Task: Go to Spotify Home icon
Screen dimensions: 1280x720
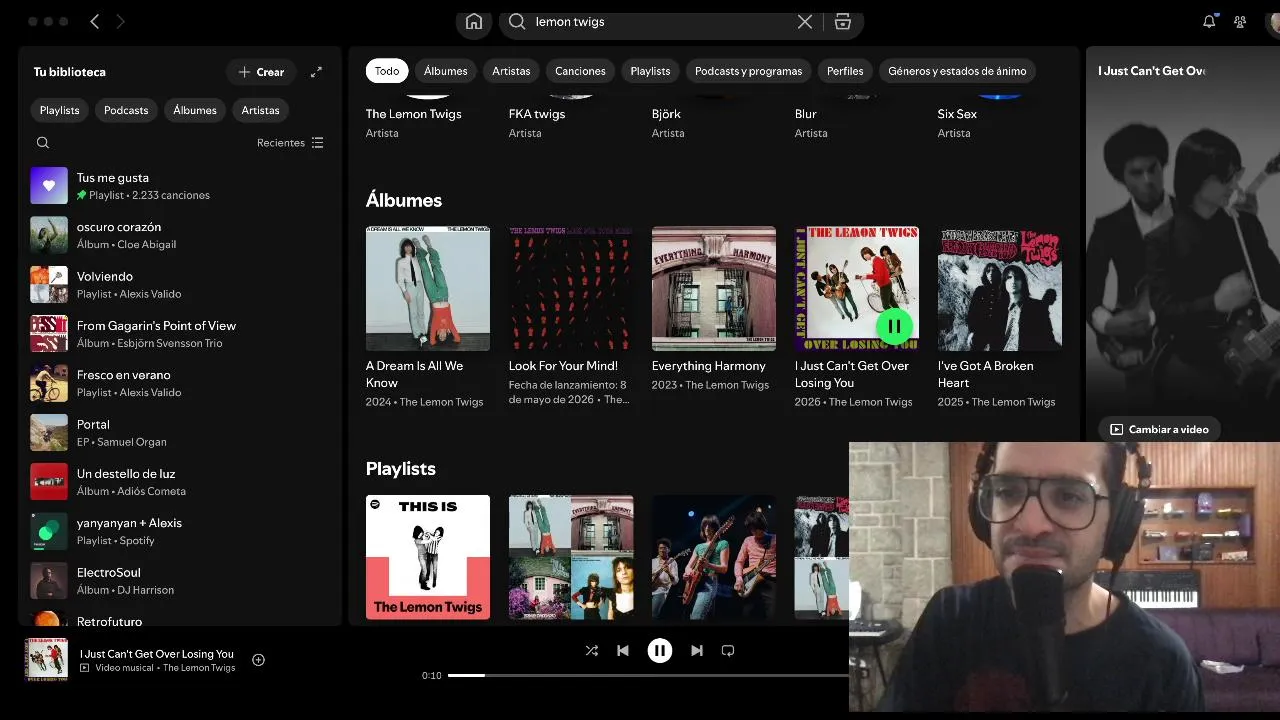Action: click(x=474, y=22)
